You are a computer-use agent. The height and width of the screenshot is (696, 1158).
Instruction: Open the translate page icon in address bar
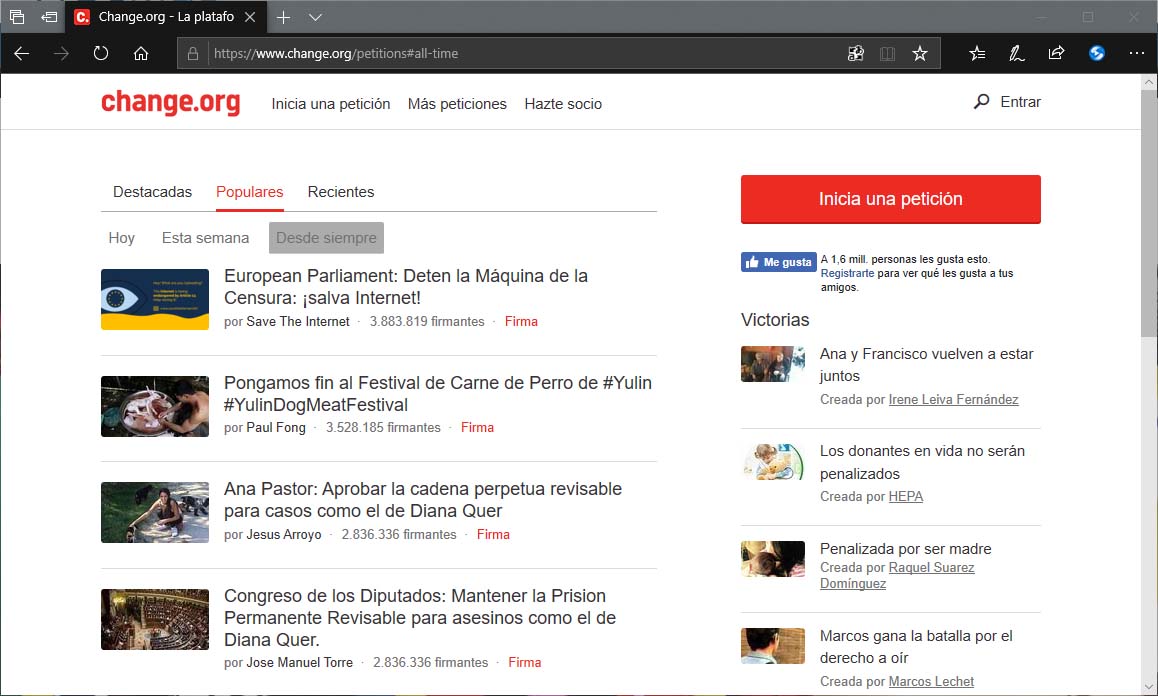click(x=855, y=53)
